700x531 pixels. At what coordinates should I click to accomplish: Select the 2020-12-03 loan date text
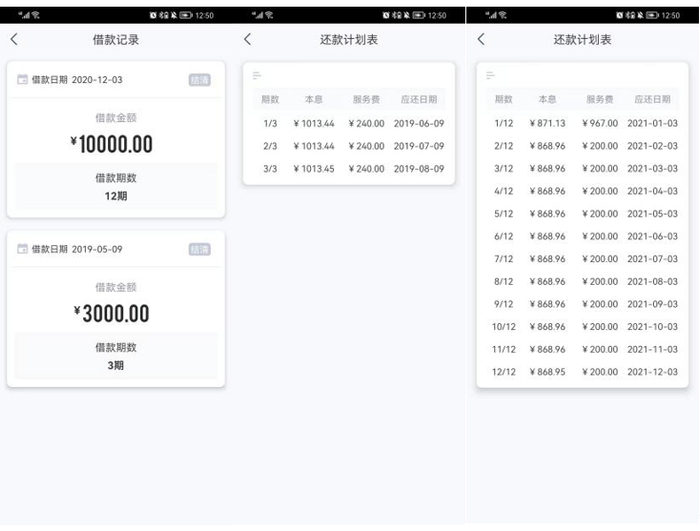point(97,80)
